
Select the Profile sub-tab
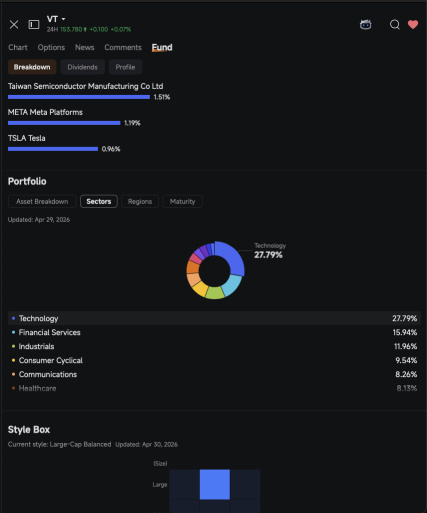click(x=125, y=67)
